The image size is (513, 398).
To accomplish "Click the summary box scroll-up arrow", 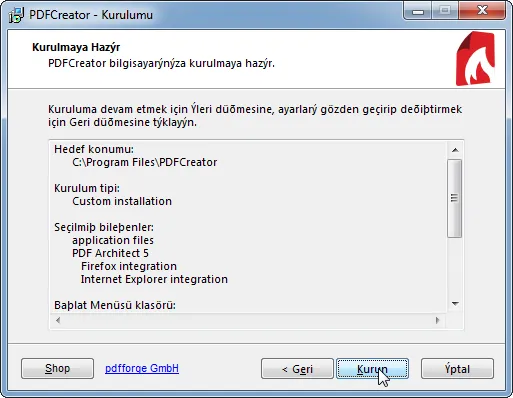I will click(x=455, y=150).
